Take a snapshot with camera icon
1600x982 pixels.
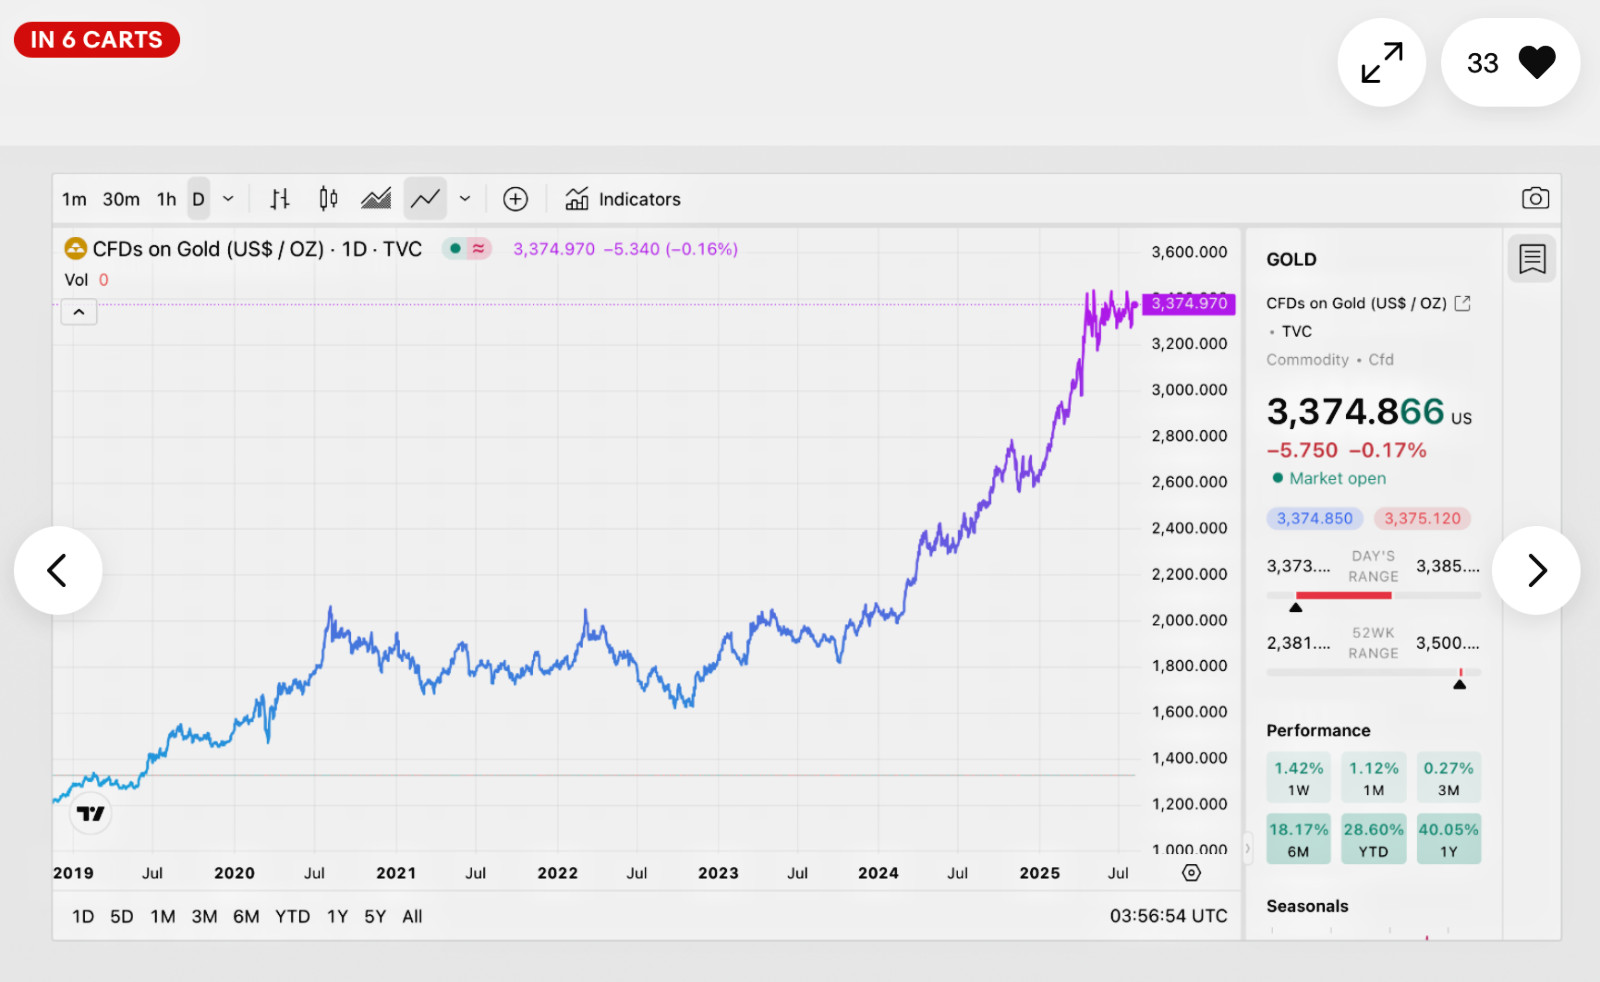coord(1535,198)
